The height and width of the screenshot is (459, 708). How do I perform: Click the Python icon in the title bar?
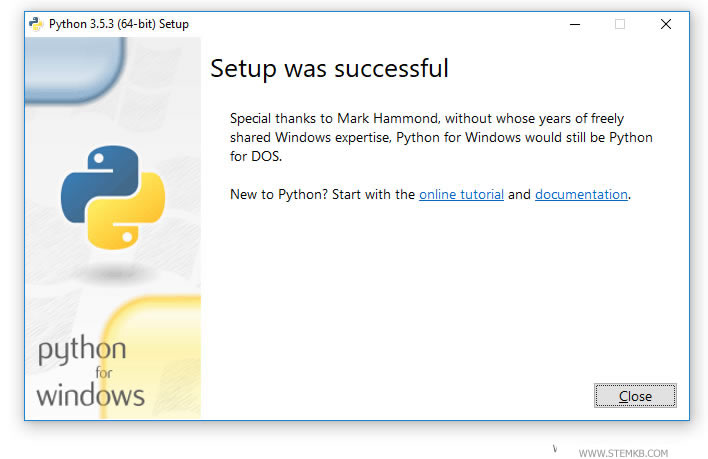(x=36, y=24)
